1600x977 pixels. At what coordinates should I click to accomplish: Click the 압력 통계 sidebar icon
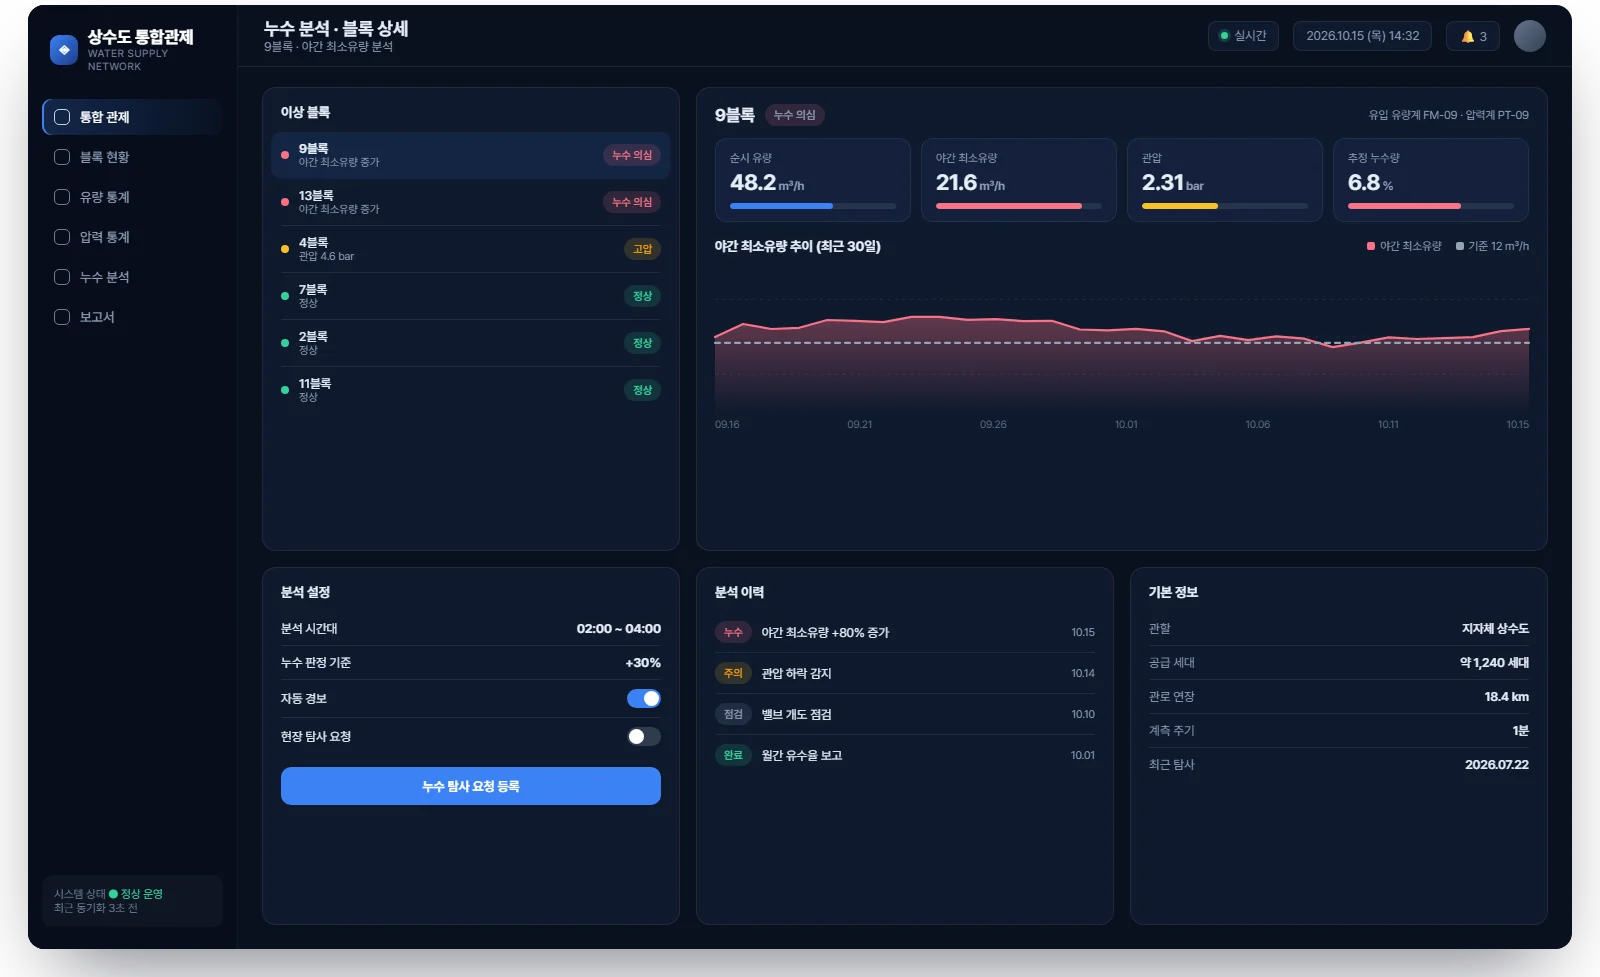[62, 237]
